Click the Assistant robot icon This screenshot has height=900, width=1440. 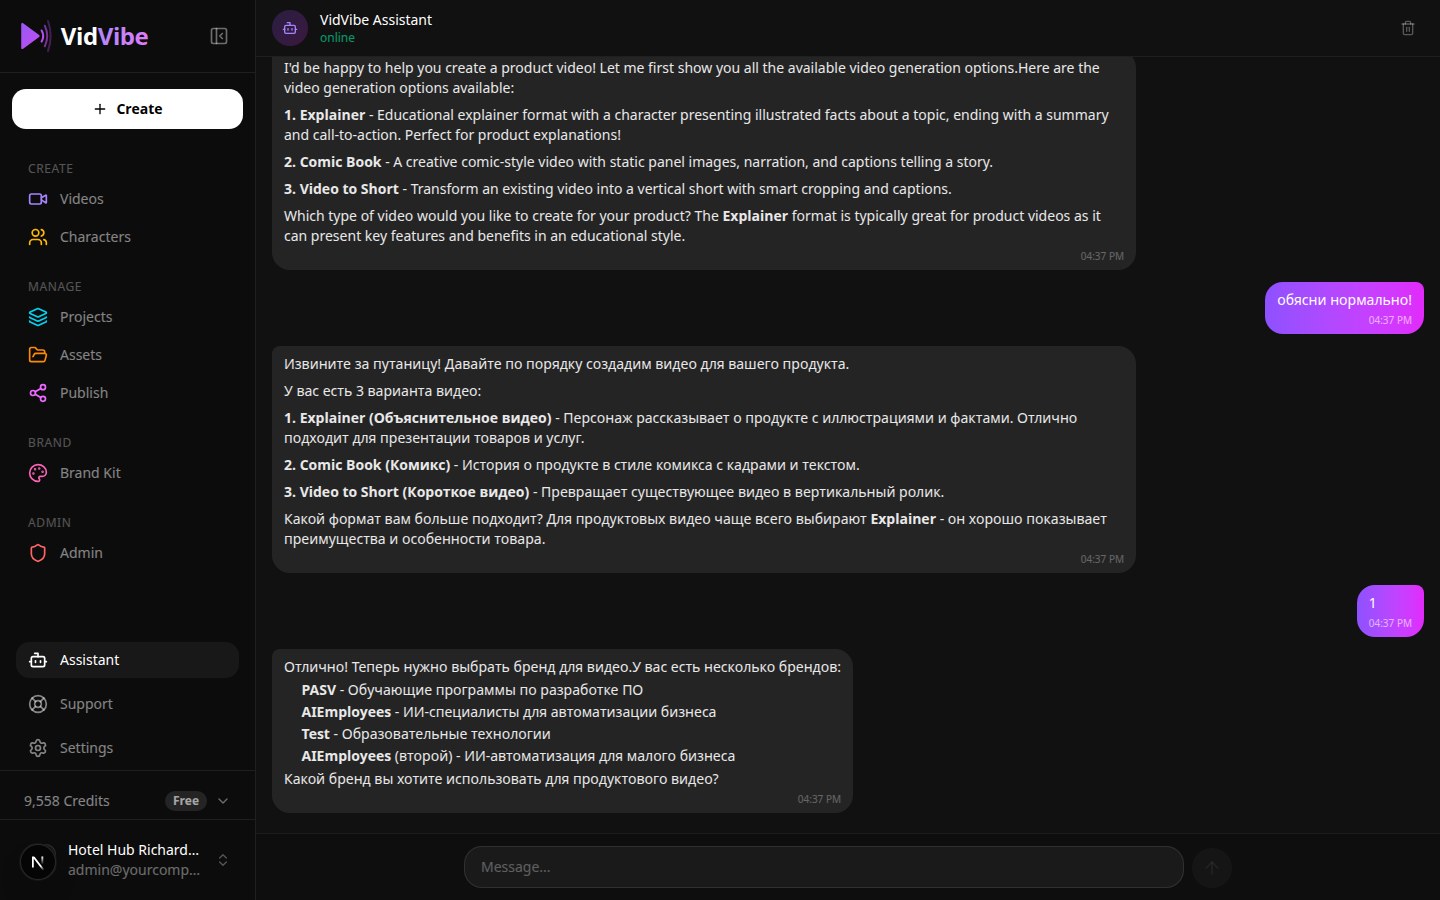tap(37, 659)
